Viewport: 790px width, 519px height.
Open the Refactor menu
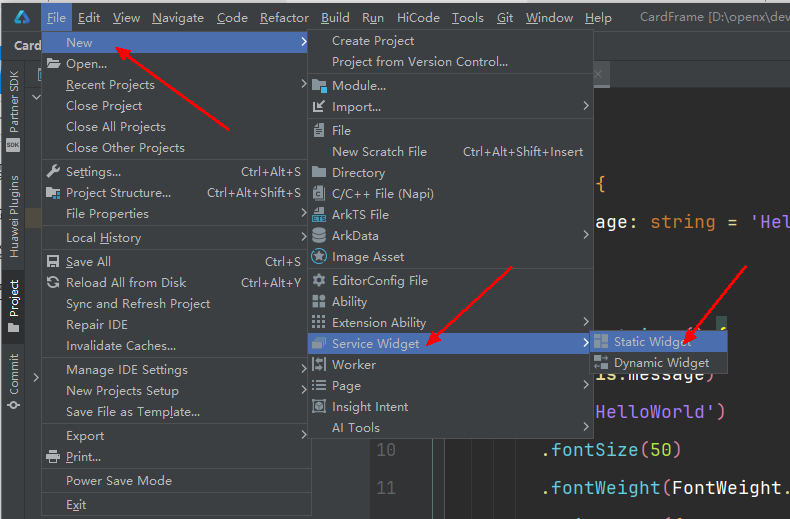pyautogui.click(x=284, y=18)
